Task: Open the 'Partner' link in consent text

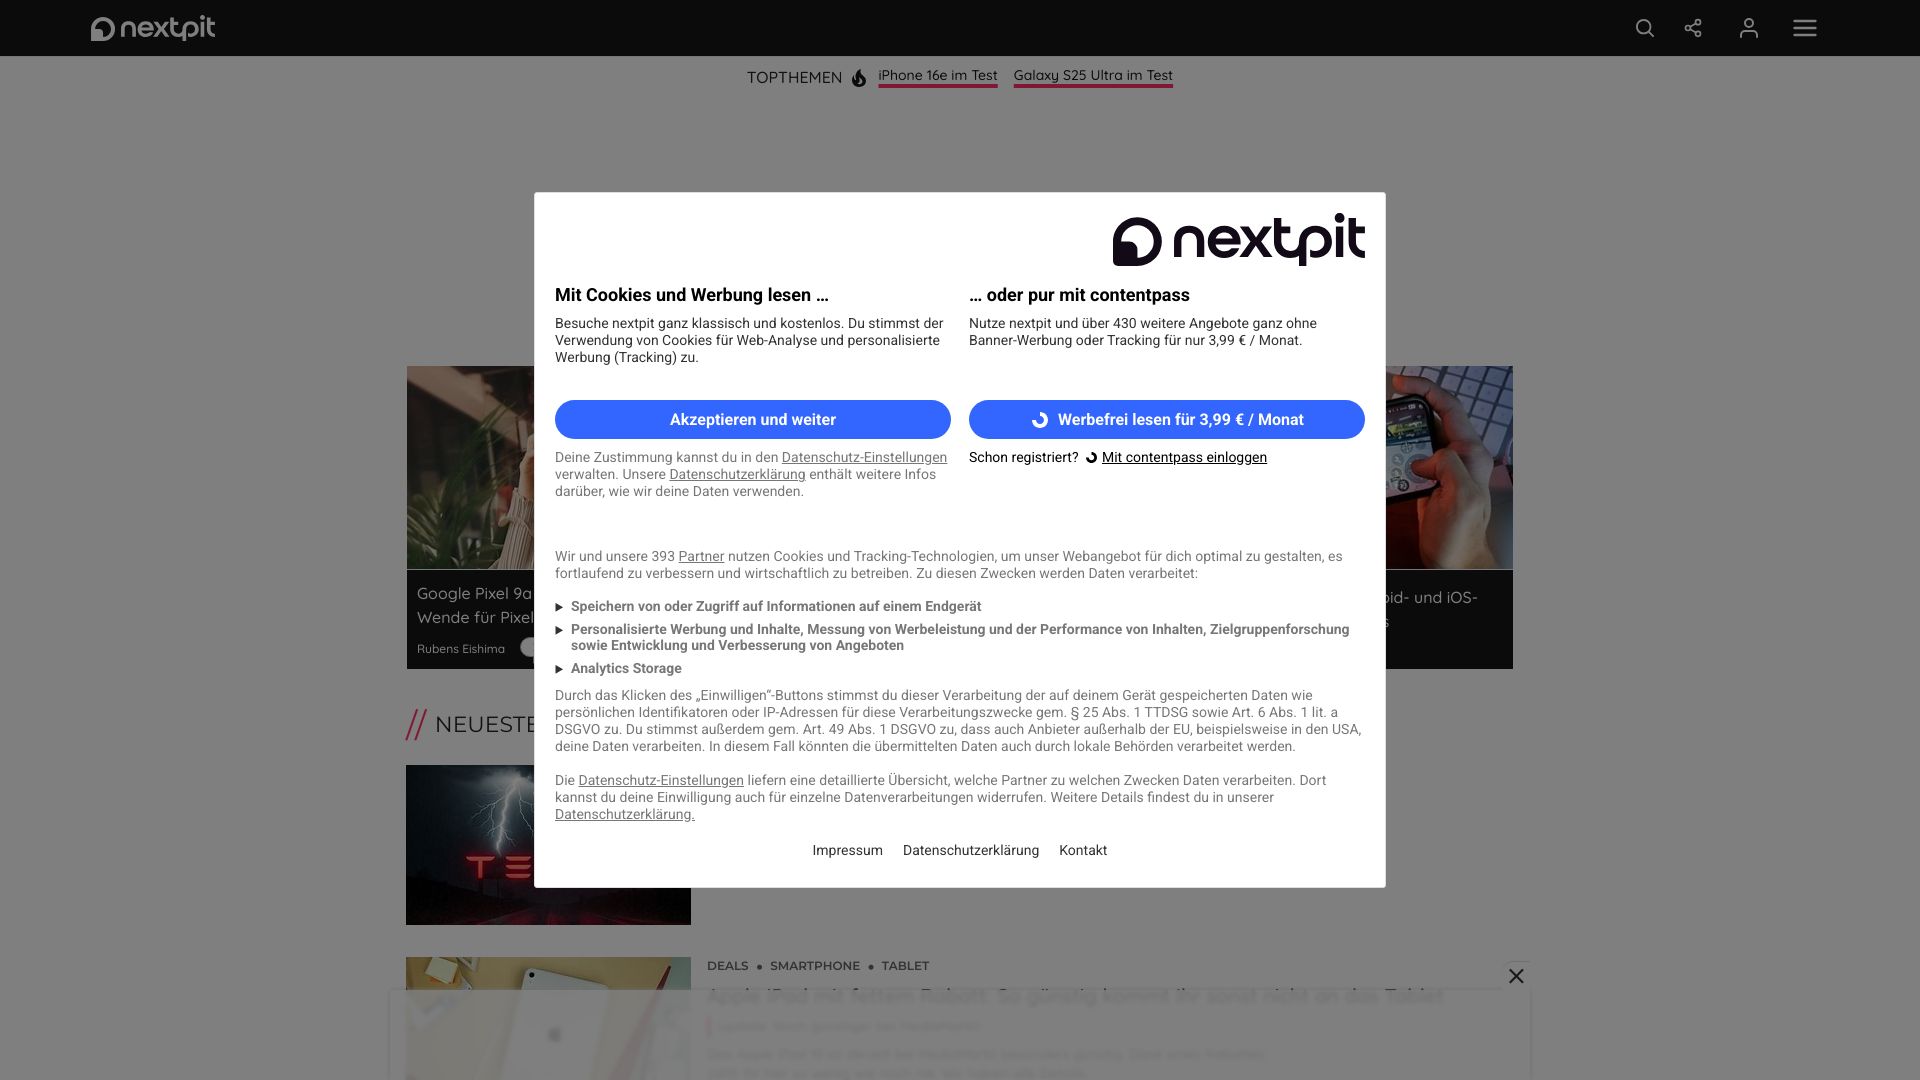Action: pos(700,557)
